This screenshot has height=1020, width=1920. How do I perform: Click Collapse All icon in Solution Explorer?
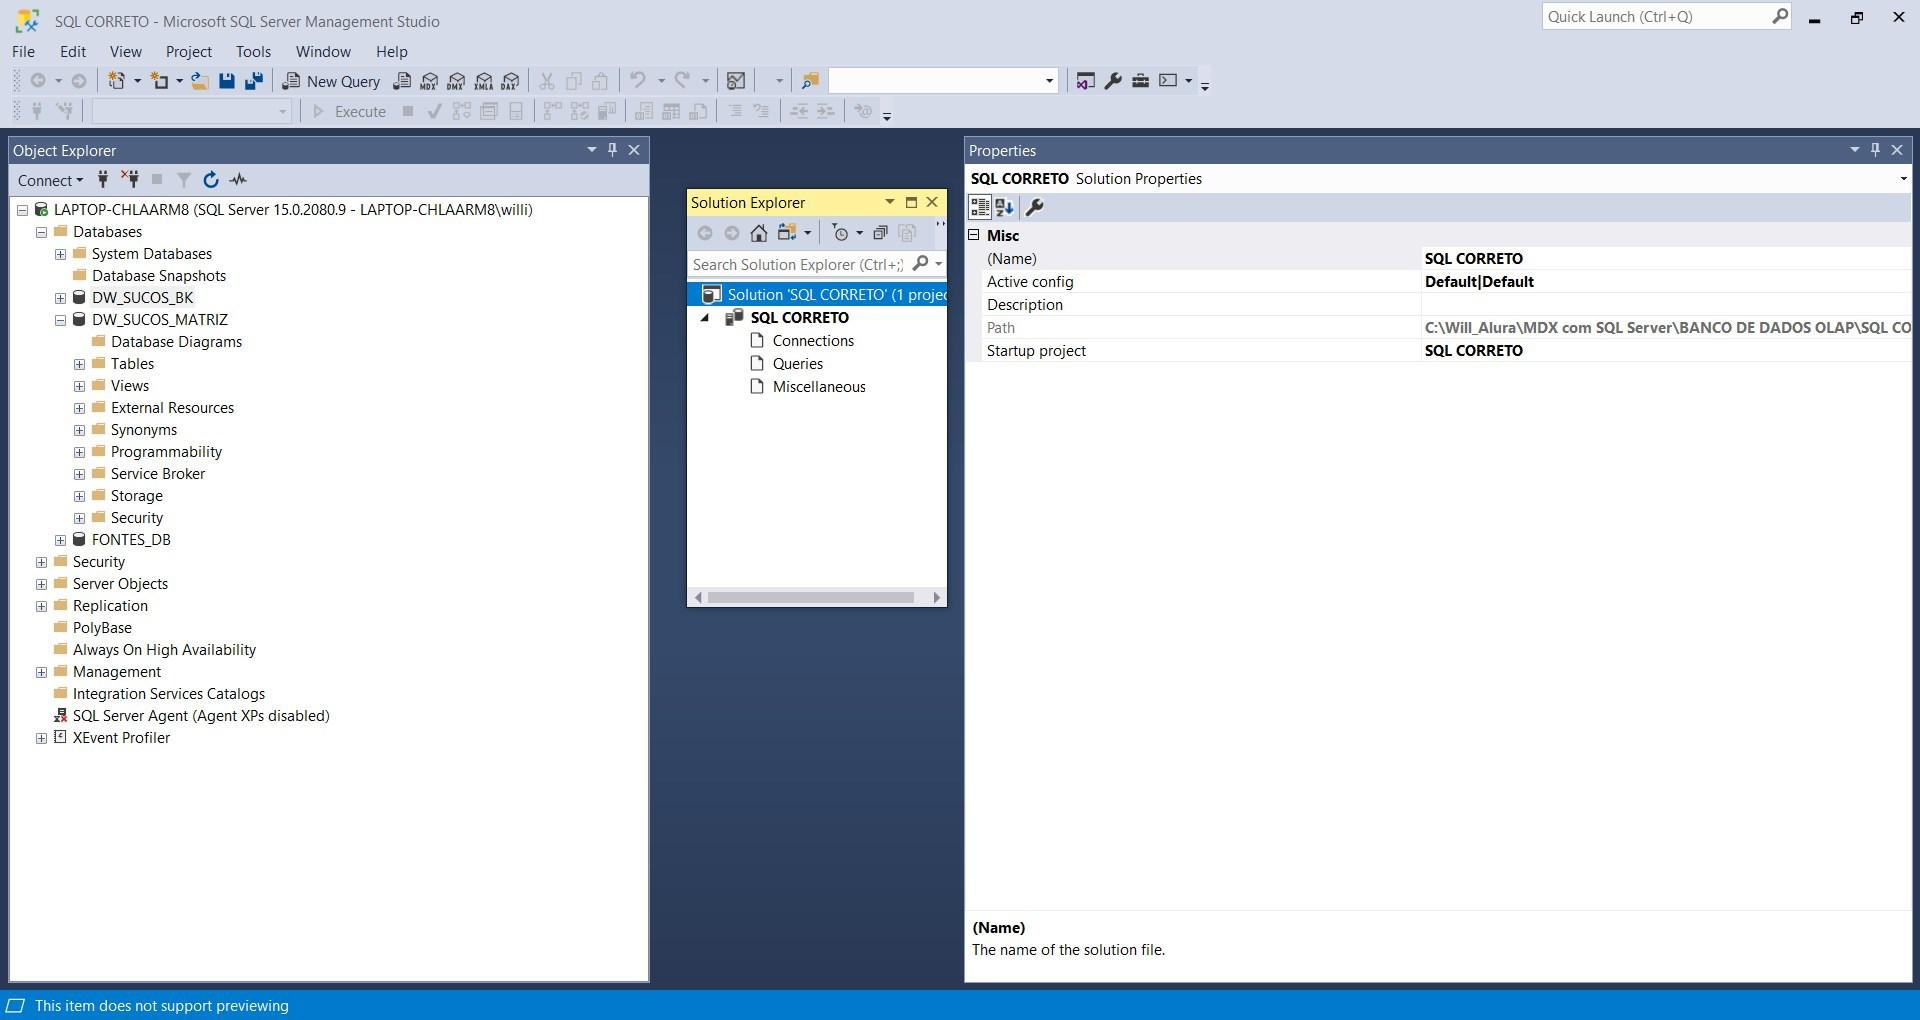coord(880,233)
